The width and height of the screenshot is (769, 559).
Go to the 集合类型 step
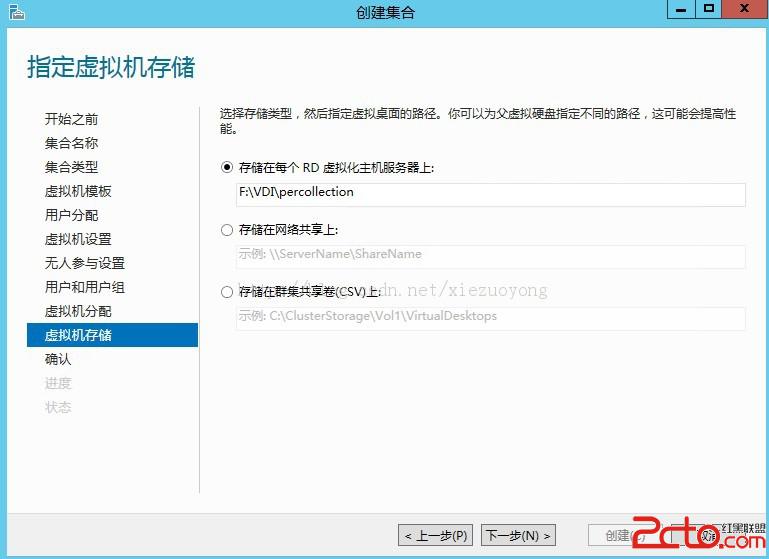[71, 167]
